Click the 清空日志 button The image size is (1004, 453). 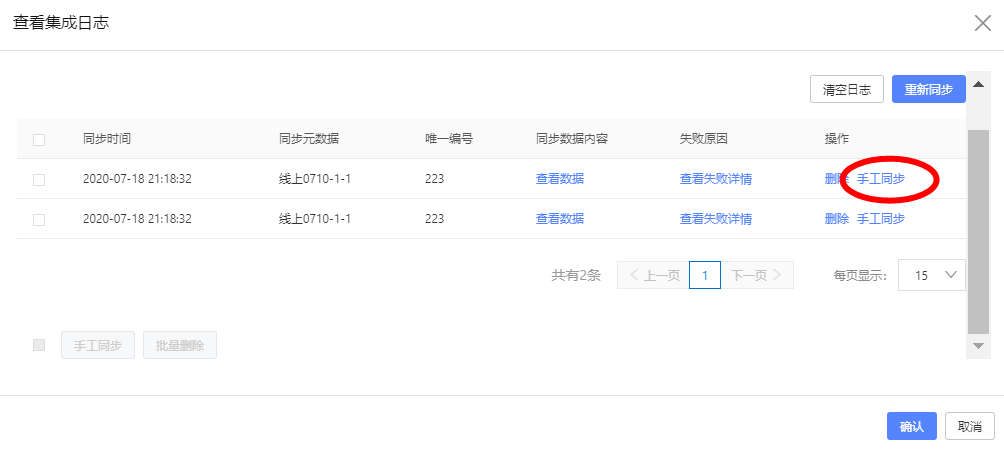pos(846,89)
